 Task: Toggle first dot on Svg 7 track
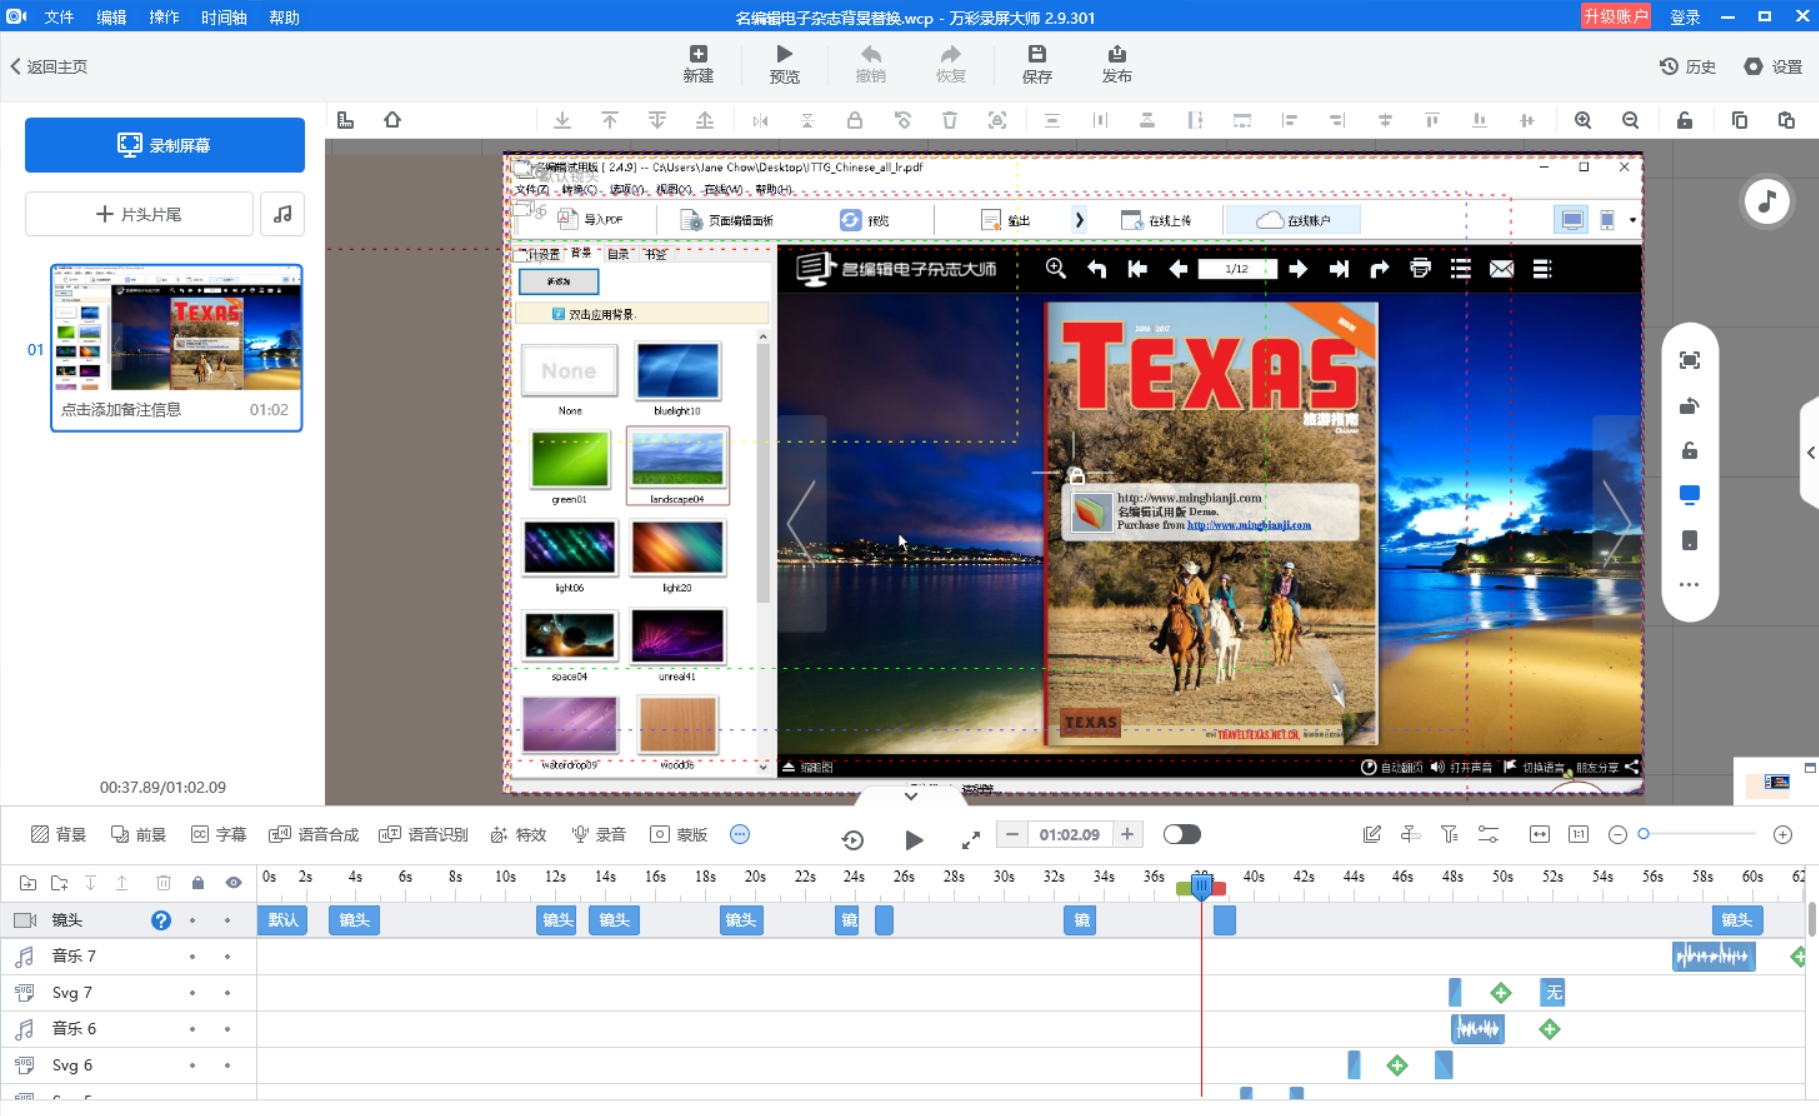192,993
